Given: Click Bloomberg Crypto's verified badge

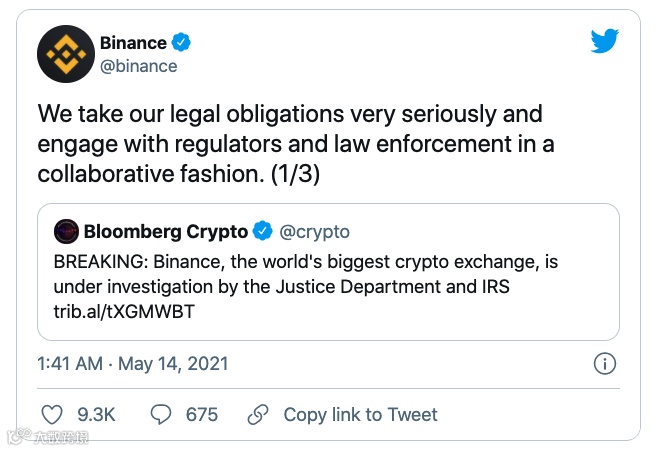Looking at the screenshot, I should click(x=262, y=231).
